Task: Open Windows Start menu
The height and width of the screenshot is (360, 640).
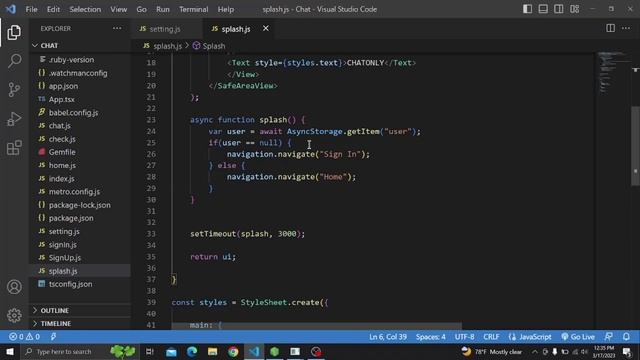Action: [x=9, y=351]
